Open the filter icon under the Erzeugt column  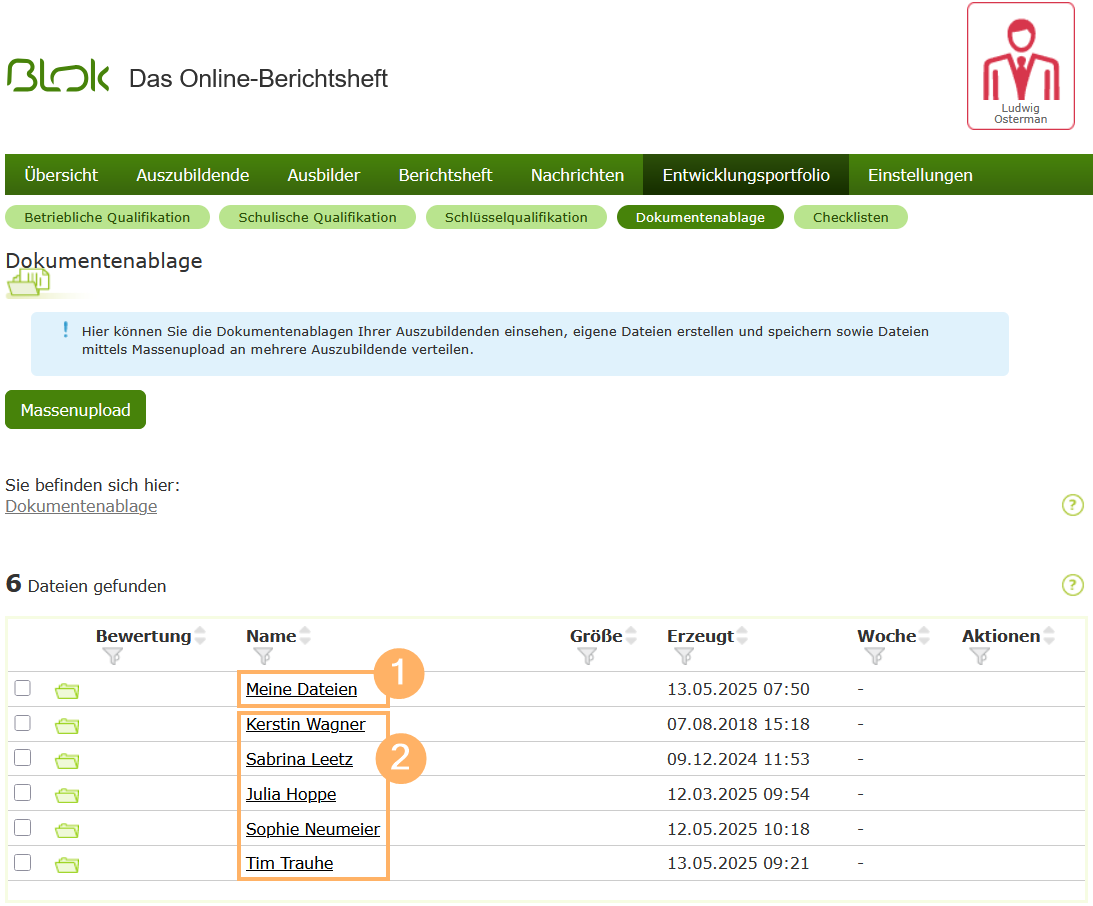pos(684,656)
